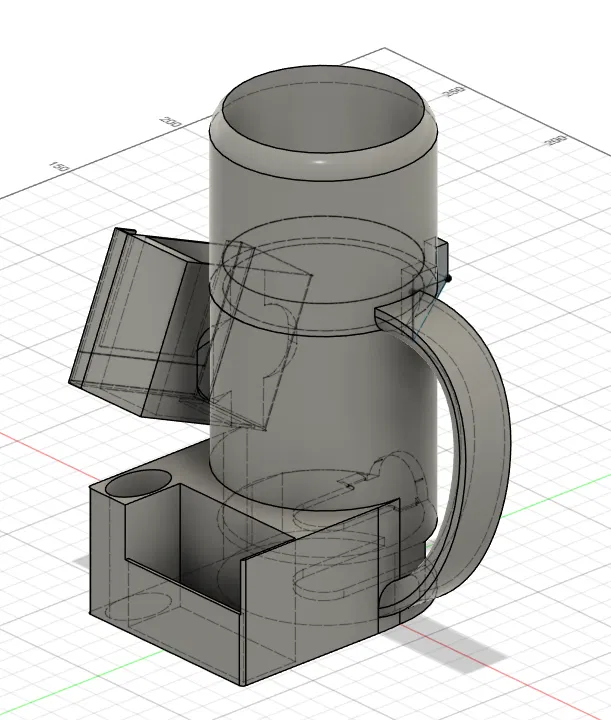
Task: Pick the open top rim of the cylinder
Action: point(323,109)
